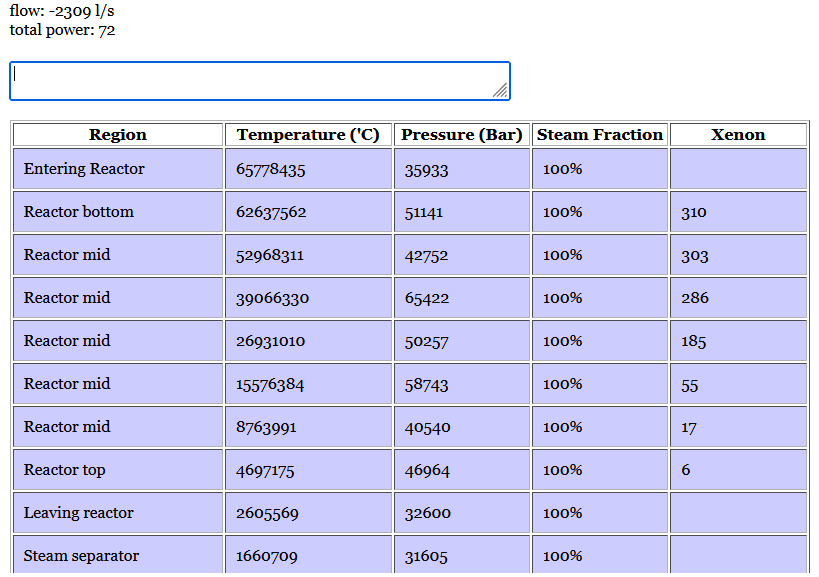Click Reactor mid label beside 39066330
This screenshot has width=819, height=577.
click(x=67, y=297)
